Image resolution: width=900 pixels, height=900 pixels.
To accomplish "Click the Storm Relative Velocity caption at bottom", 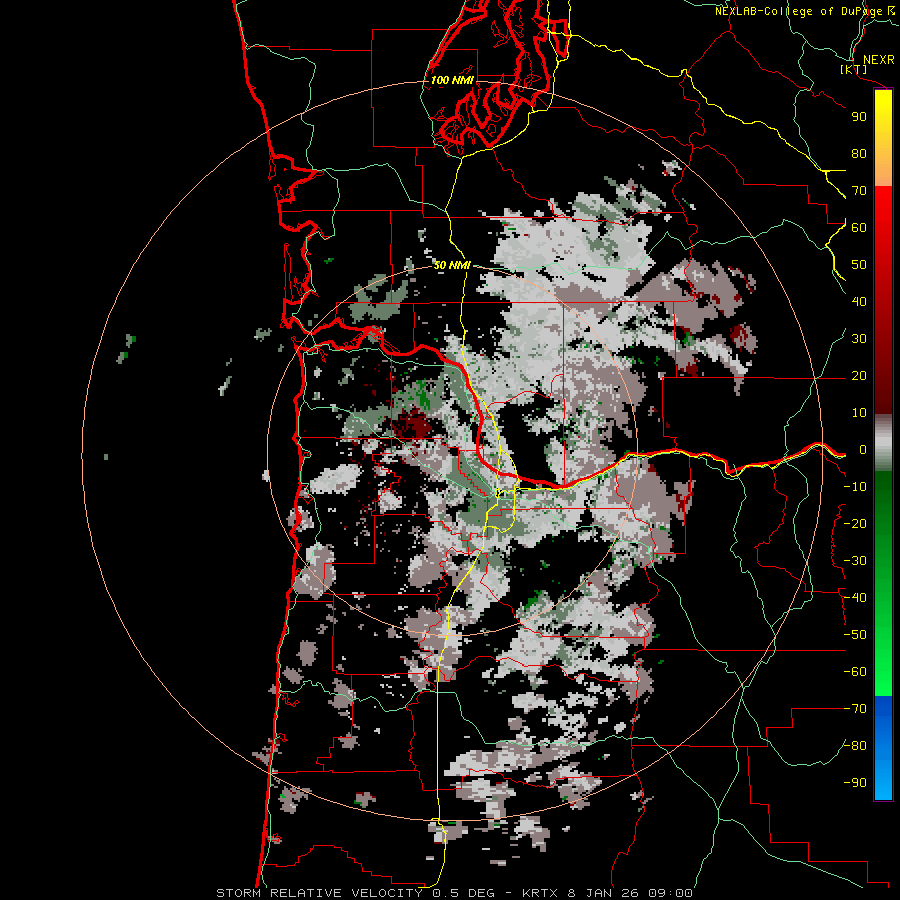I will (x=454, y=893).
